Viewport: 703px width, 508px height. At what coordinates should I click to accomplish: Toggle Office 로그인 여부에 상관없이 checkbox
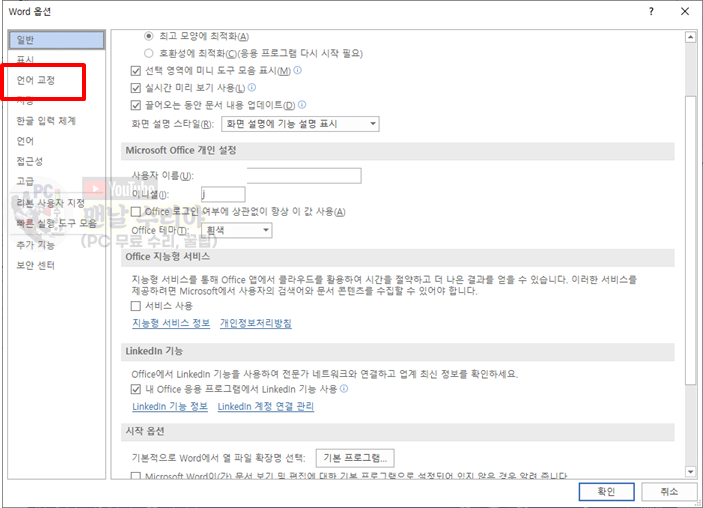point(136,212)
